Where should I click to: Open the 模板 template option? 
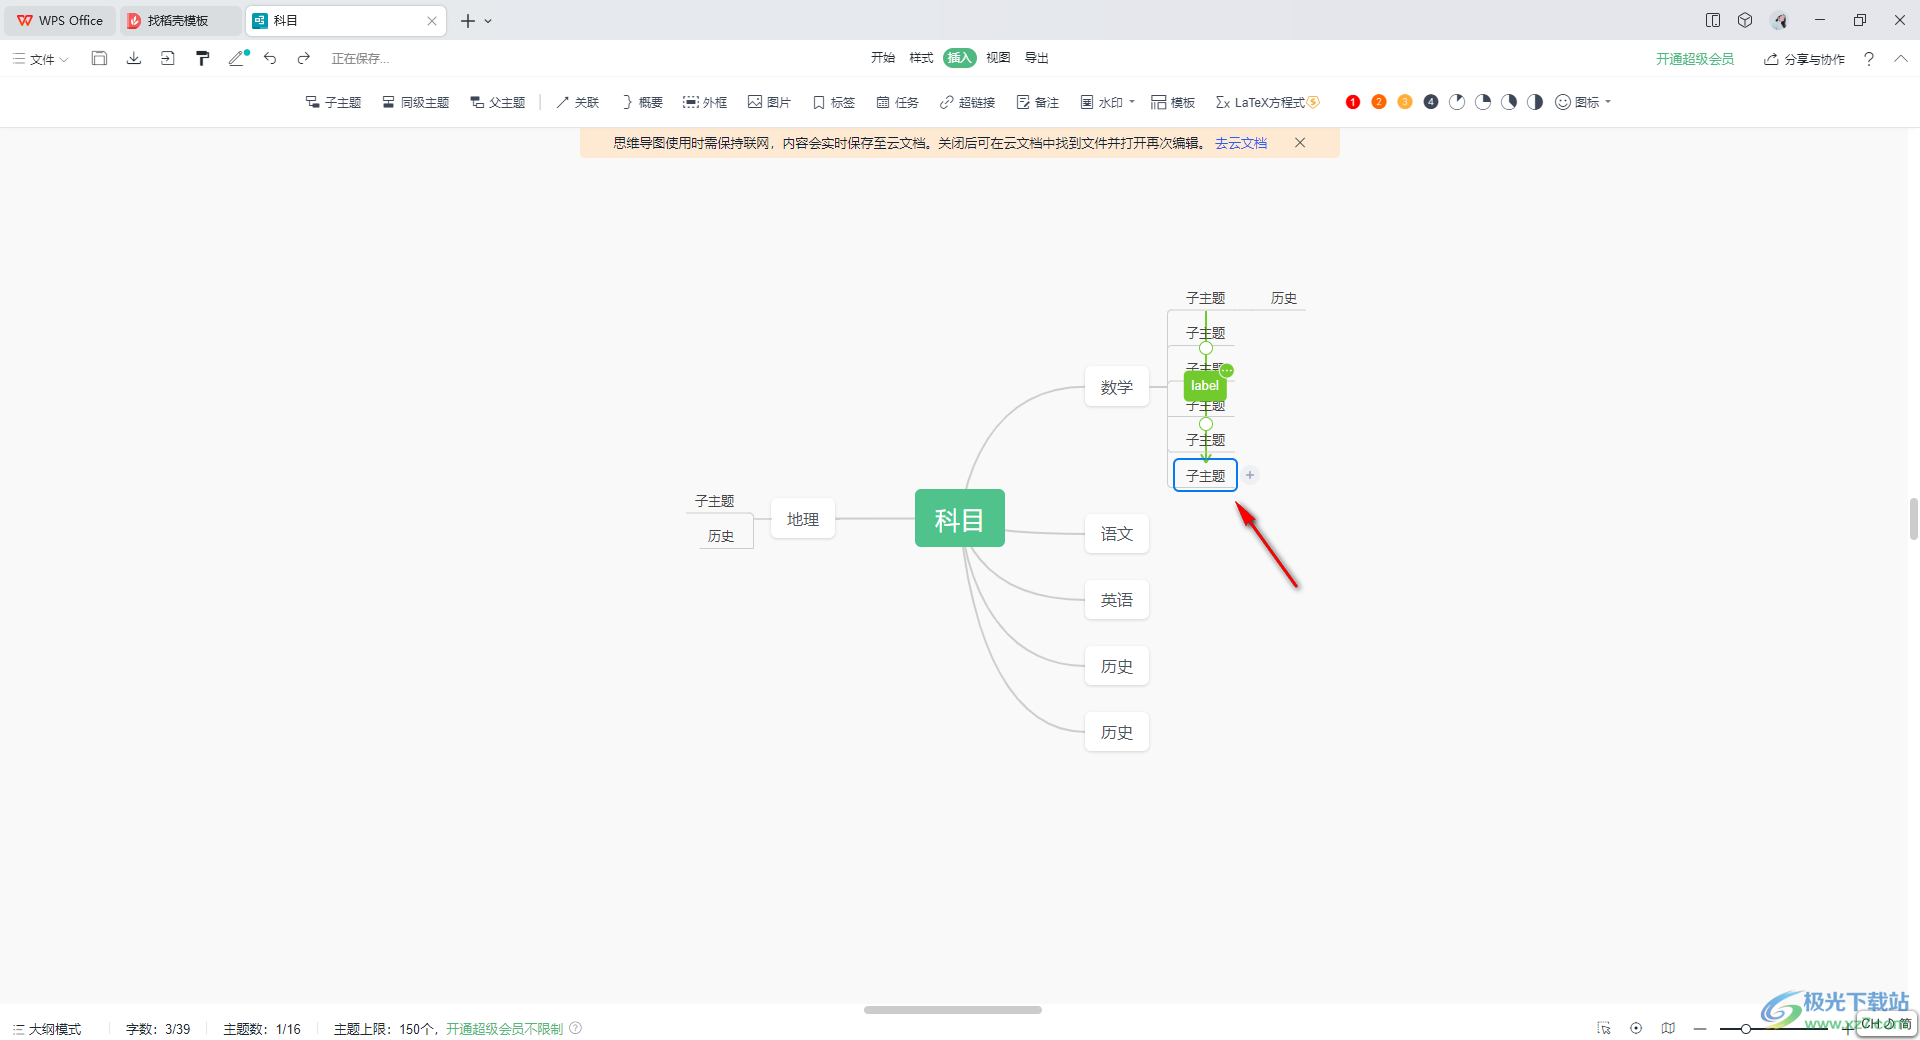click(1174, 102)
